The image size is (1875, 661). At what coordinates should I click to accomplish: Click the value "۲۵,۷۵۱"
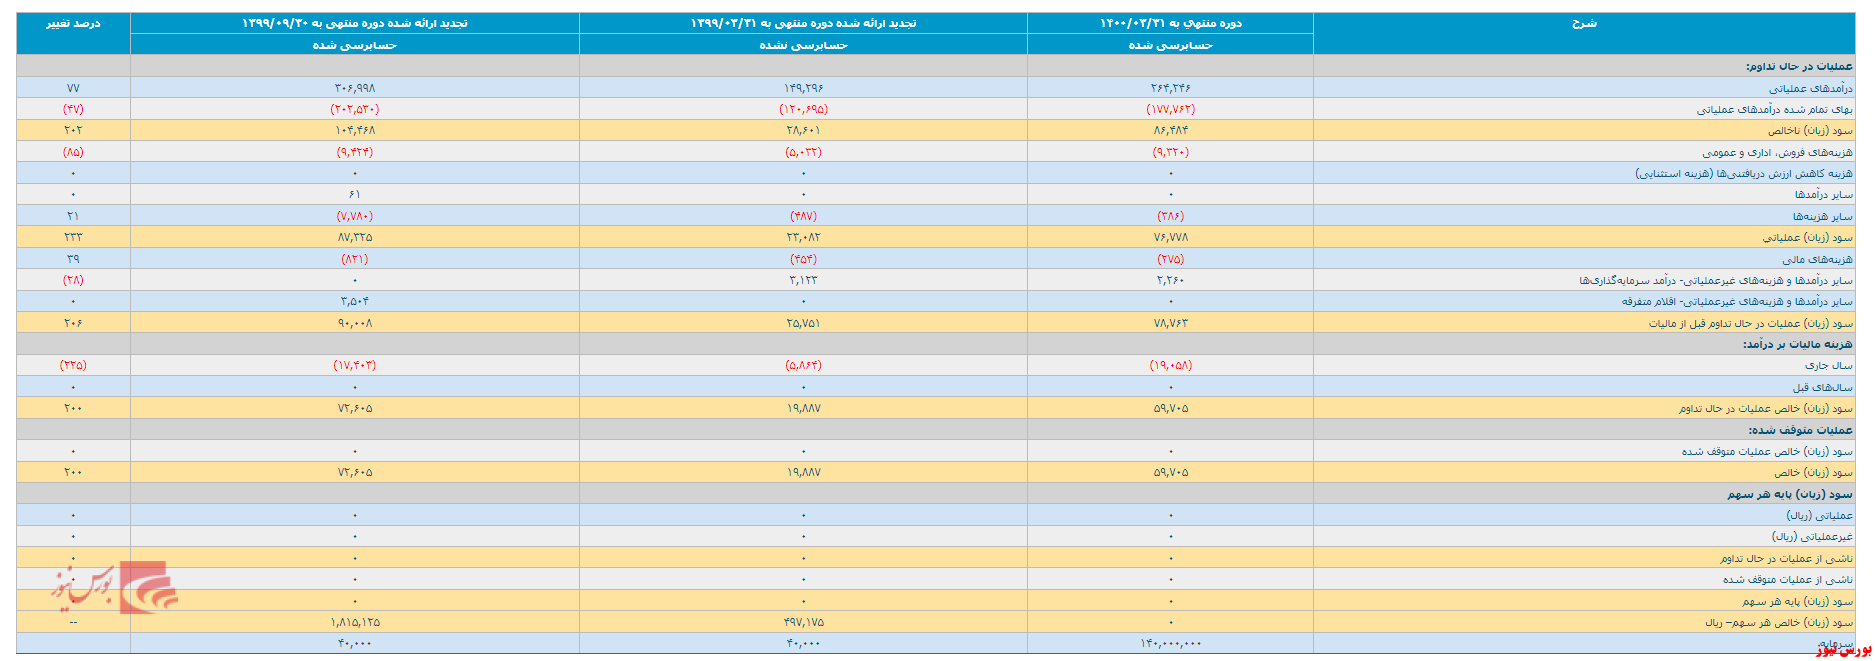803,323
